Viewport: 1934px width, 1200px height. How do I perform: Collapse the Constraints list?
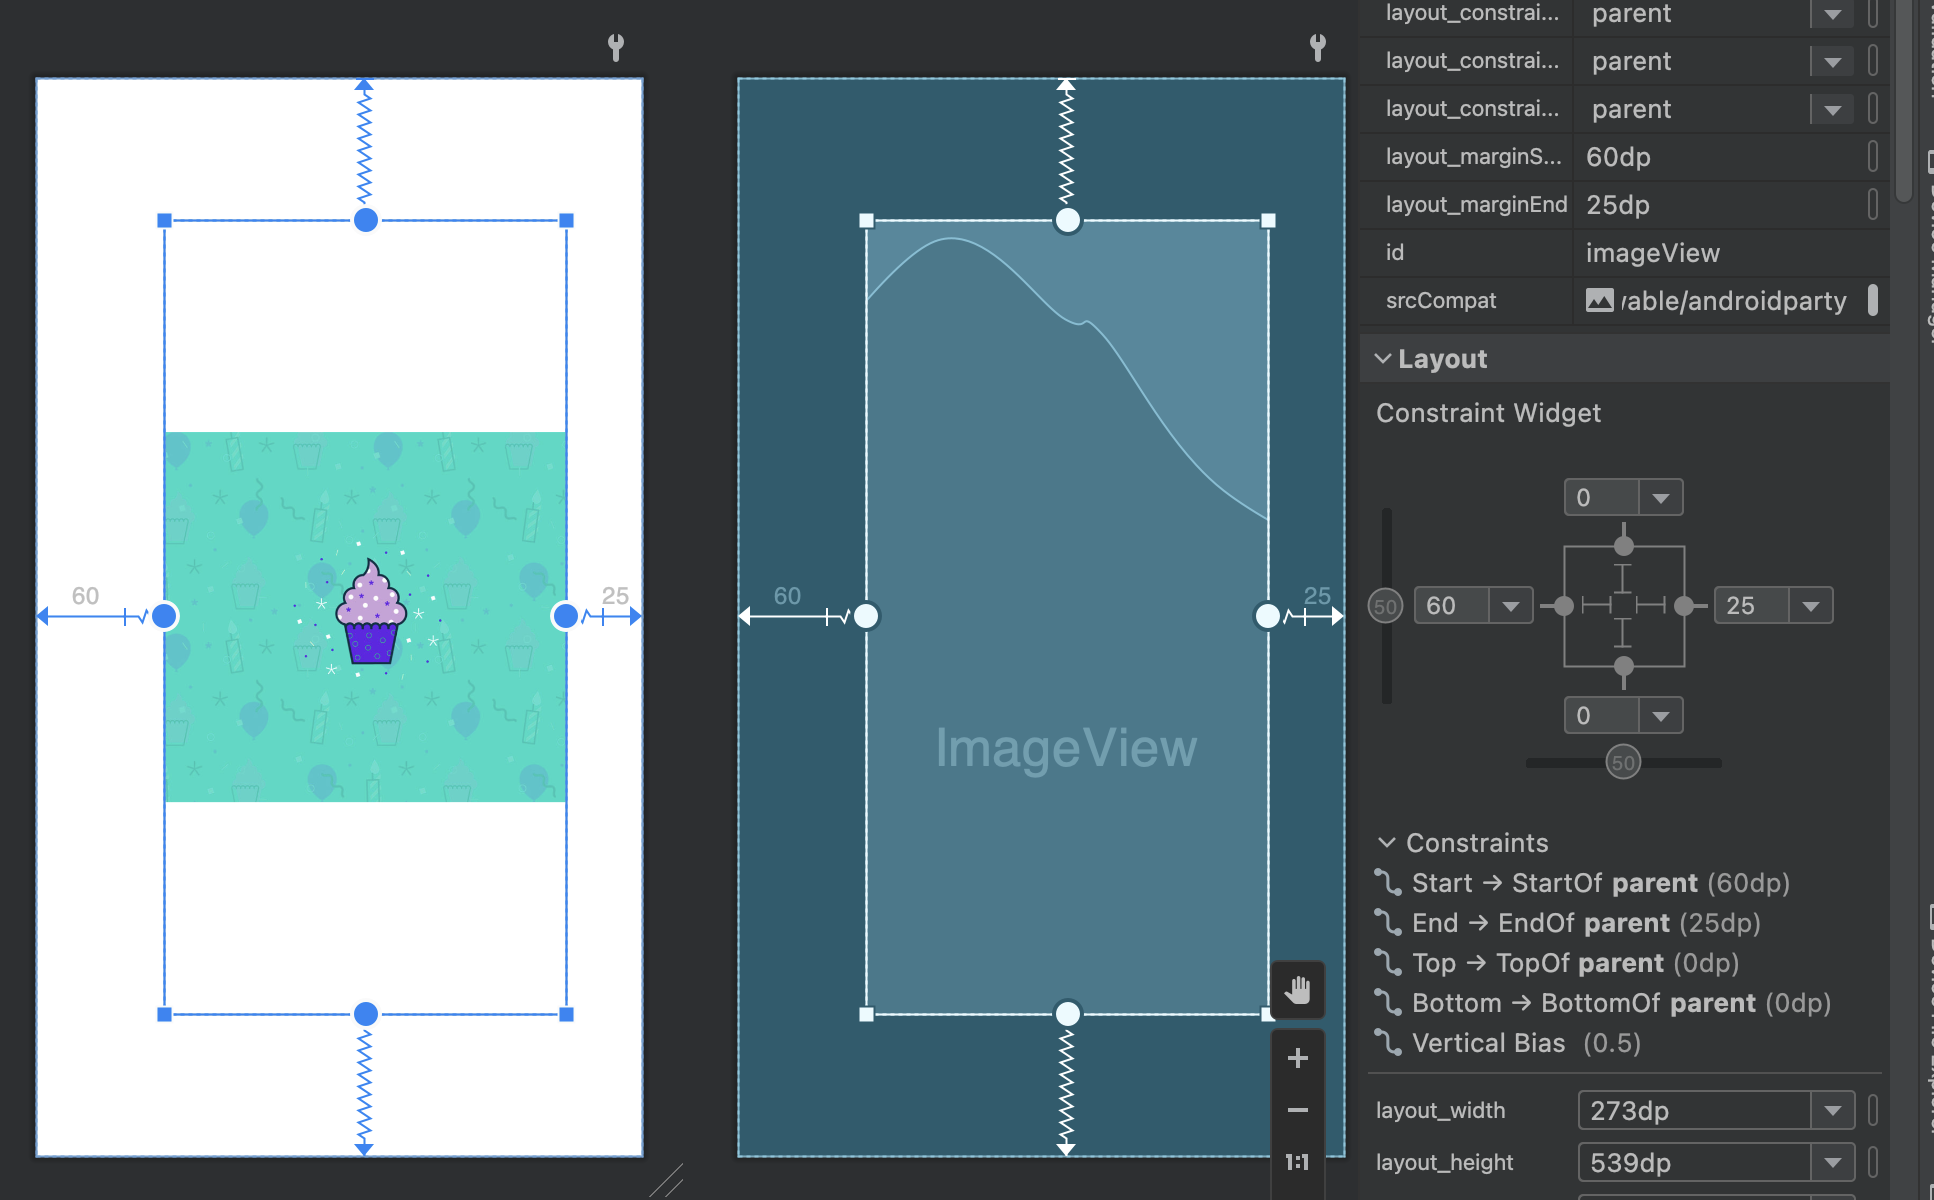(x=1387, y=843)
